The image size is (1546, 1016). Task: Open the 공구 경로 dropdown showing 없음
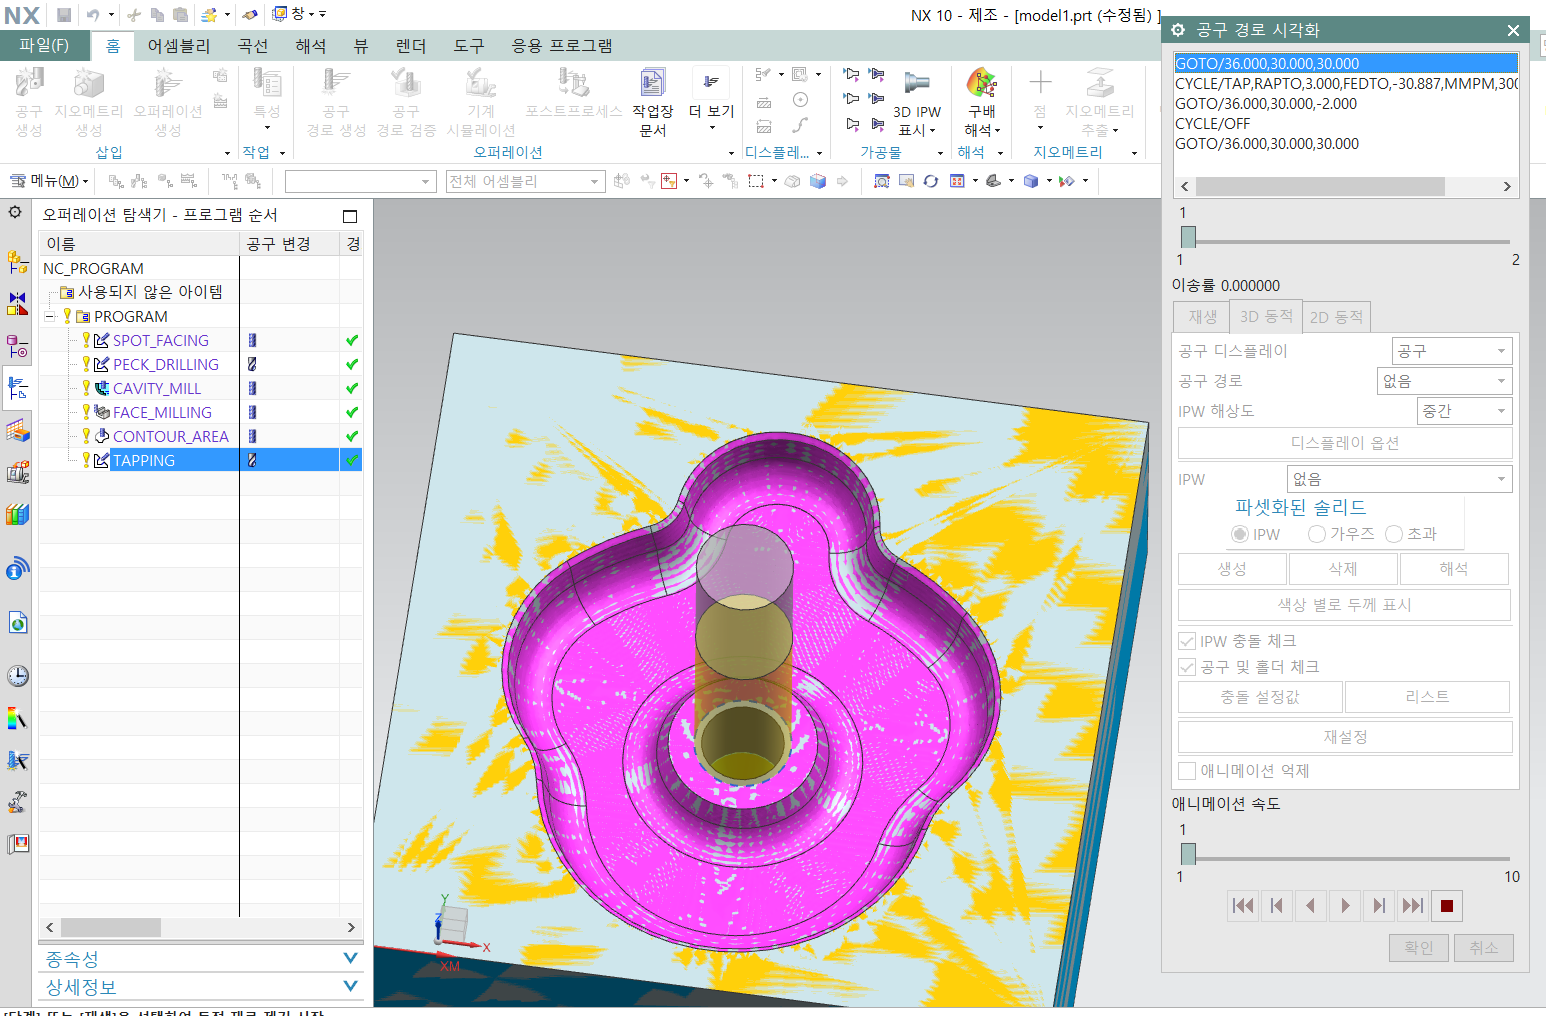coord(1445,381)
